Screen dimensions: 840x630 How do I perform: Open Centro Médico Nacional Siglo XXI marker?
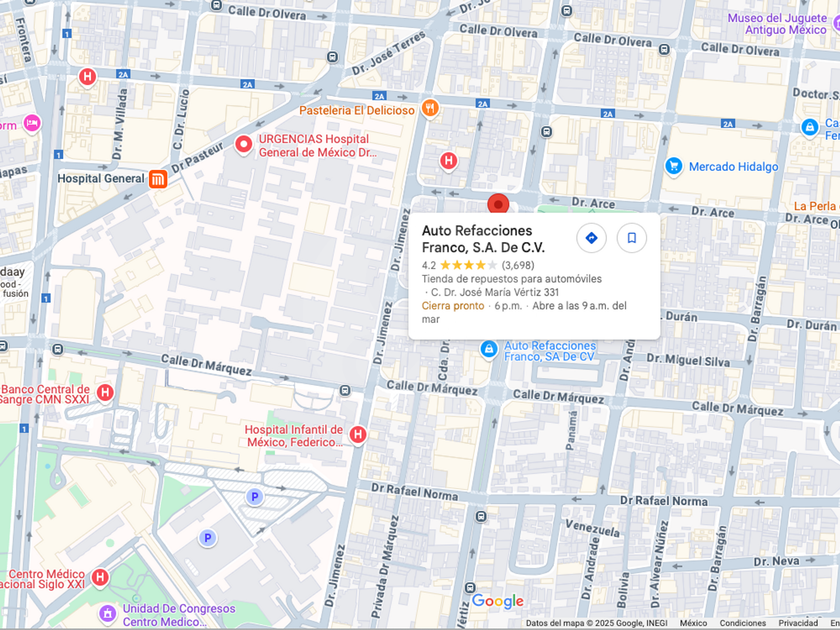pyautogui.click(x=100, y=578)
